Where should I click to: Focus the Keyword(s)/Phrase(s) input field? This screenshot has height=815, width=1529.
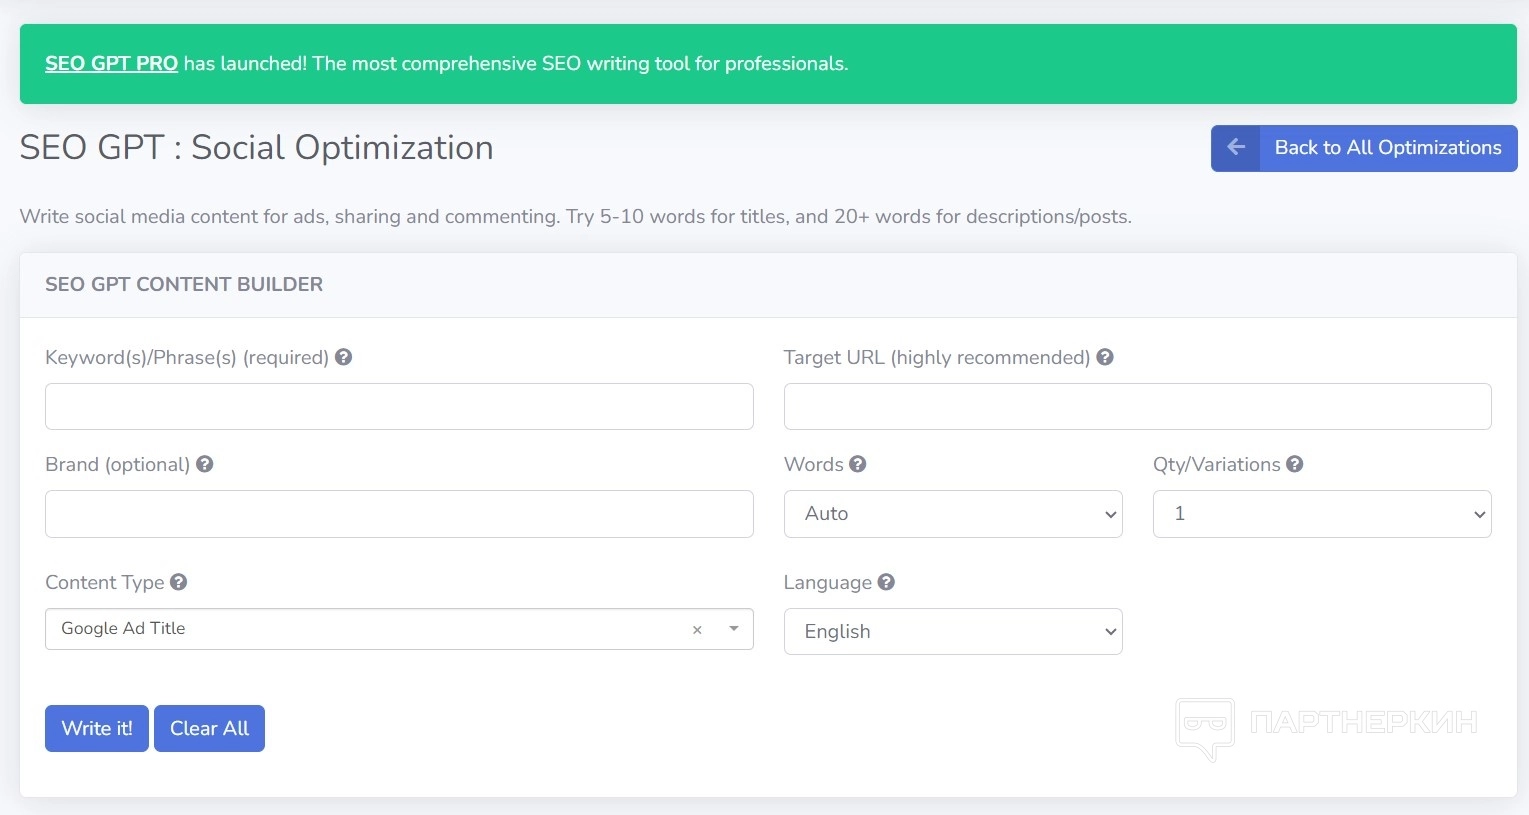coord(399,407)
